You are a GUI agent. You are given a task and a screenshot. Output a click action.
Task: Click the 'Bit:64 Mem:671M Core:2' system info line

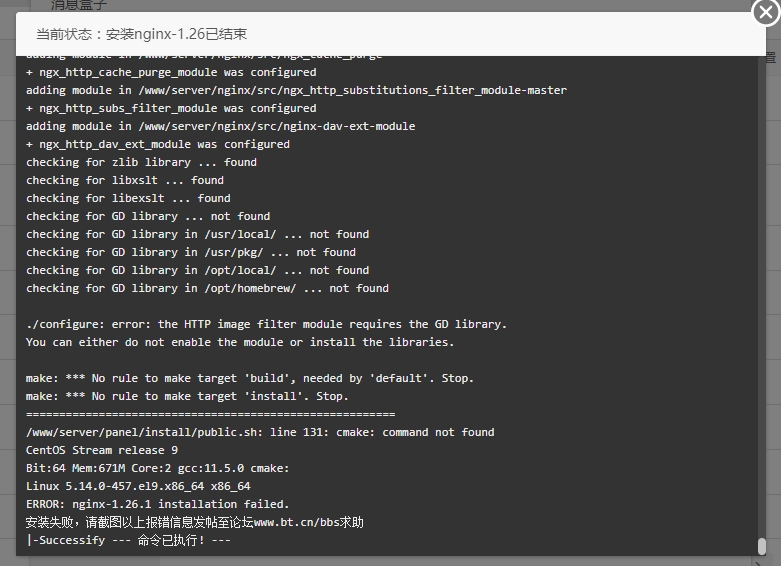(157, 468)
